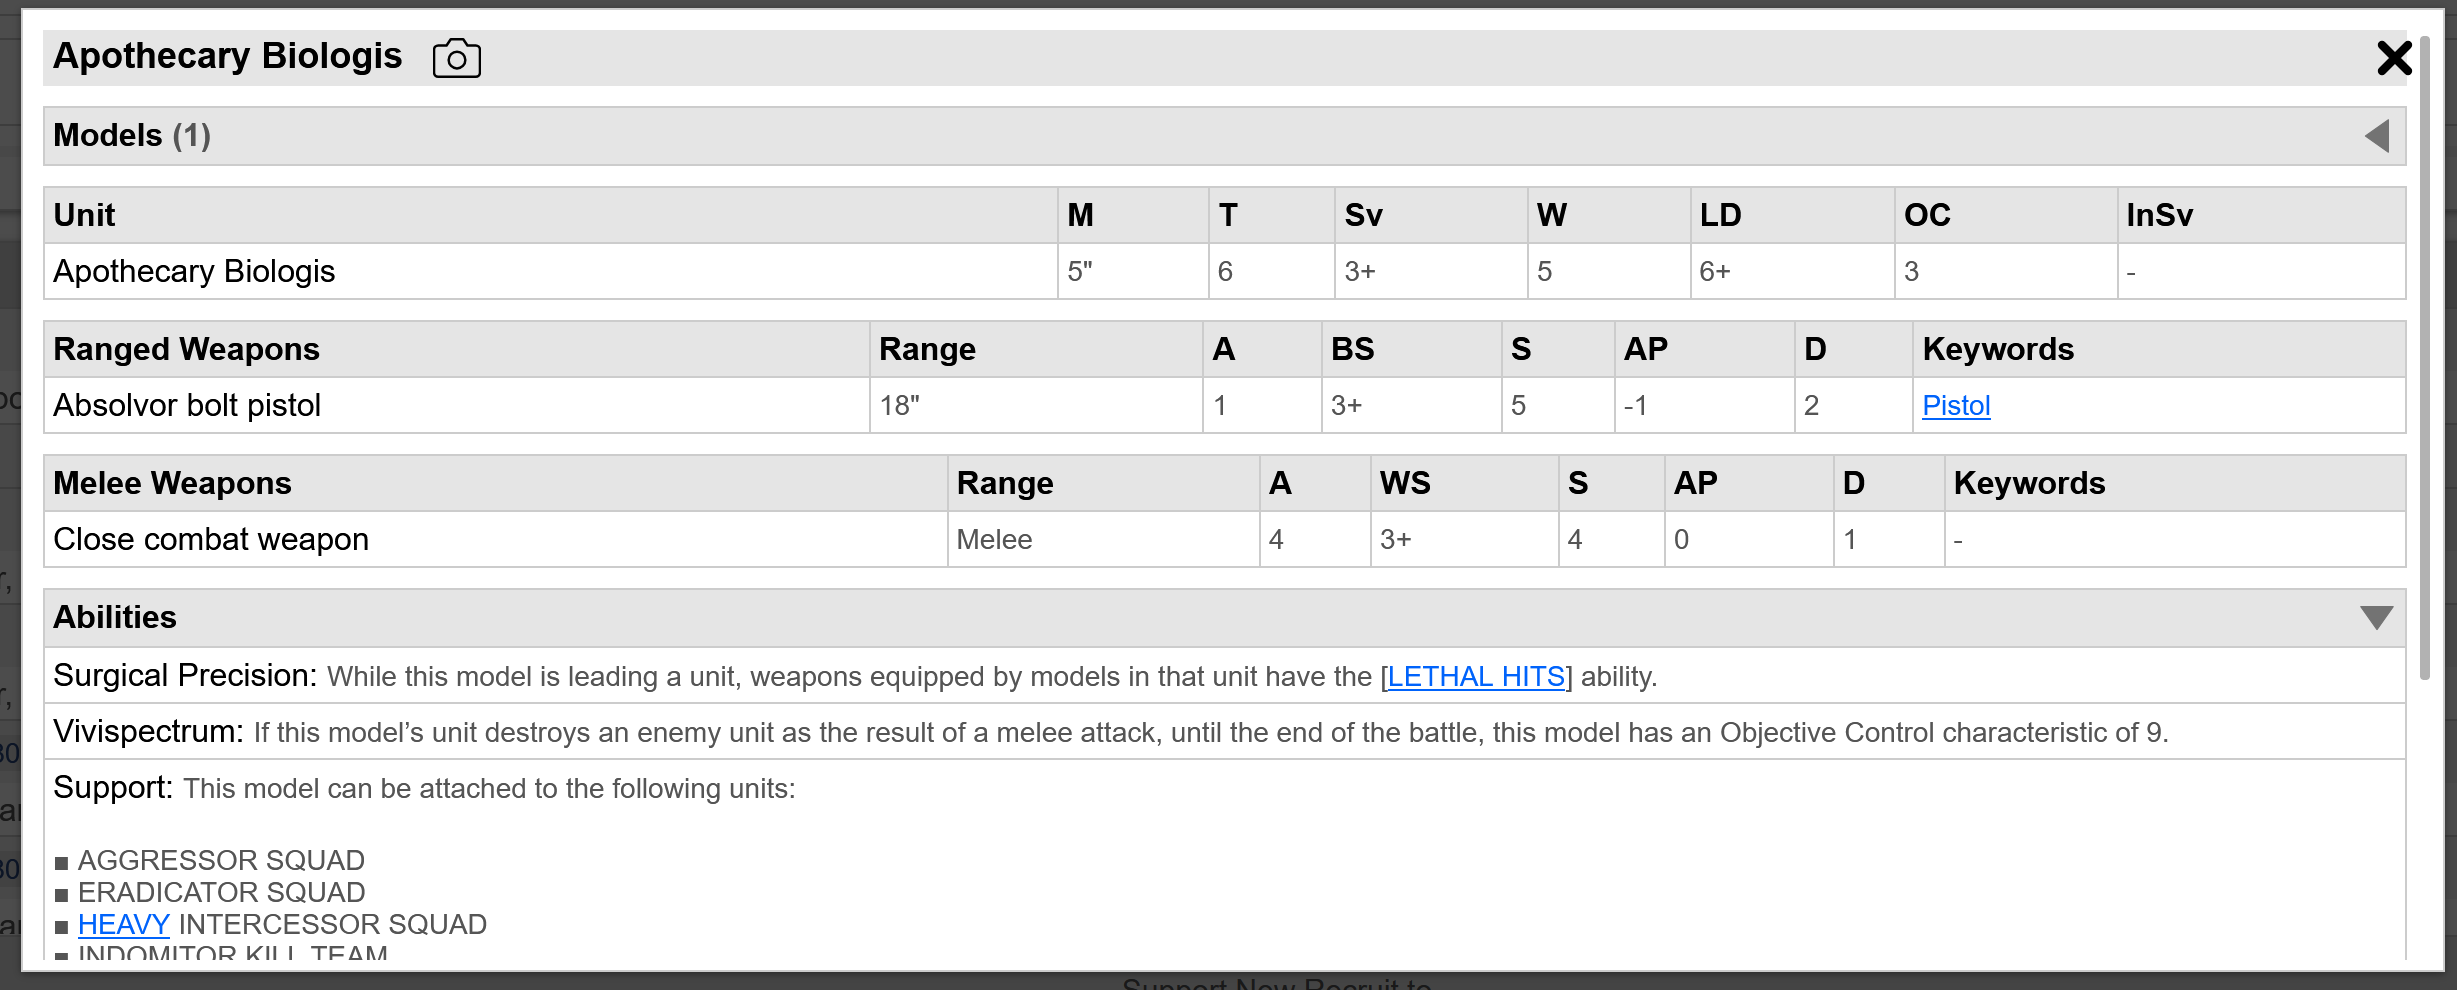Click the Apothecary Biologis unit row
The height and width of the screenshot is (990, 2457).
click(x=1224, y=271)
